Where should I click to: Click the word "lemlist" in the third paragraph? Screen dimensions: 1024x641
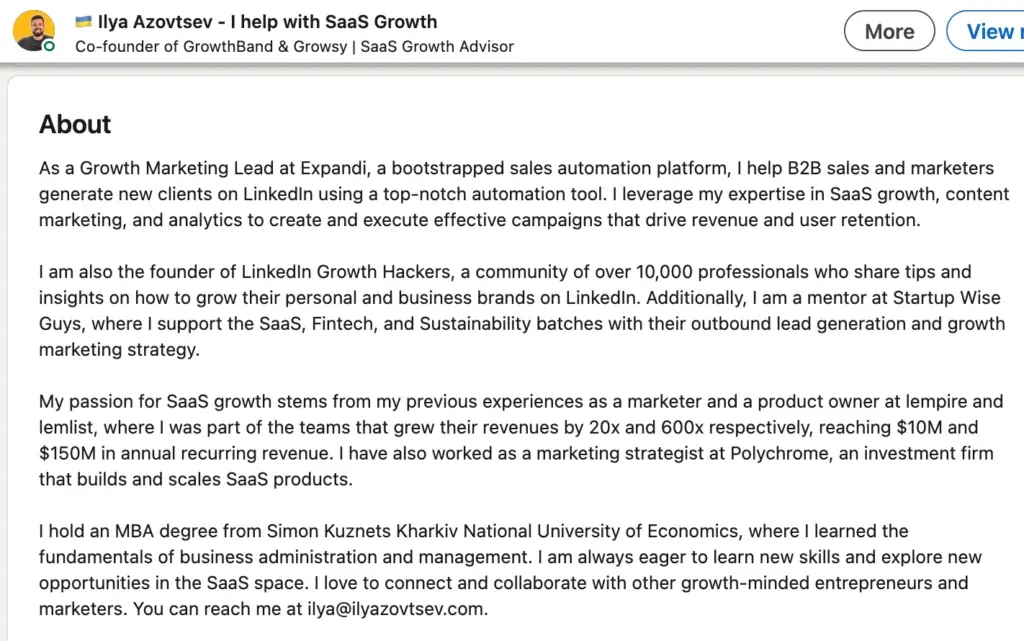tap(67, 428)
